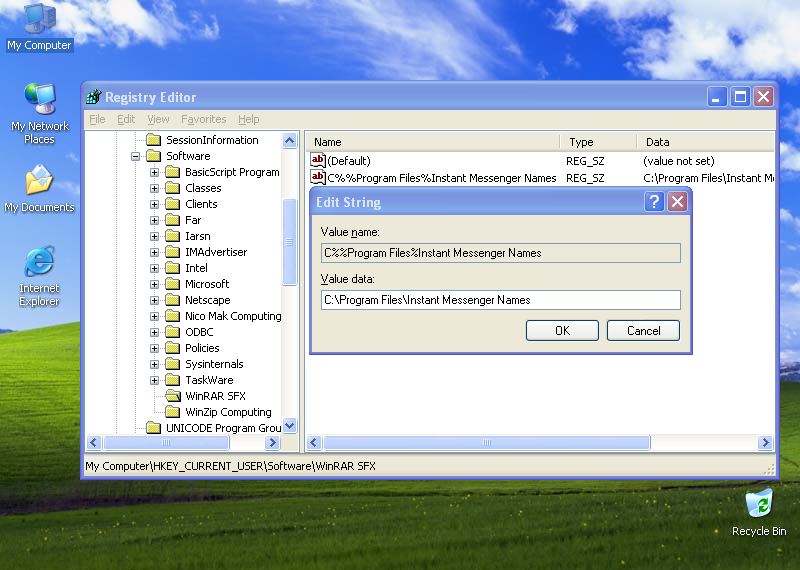The width and height of the screenshot is (800, 570).
Task: Click values pane scroll right arrow
Action: tap(765, 442)
